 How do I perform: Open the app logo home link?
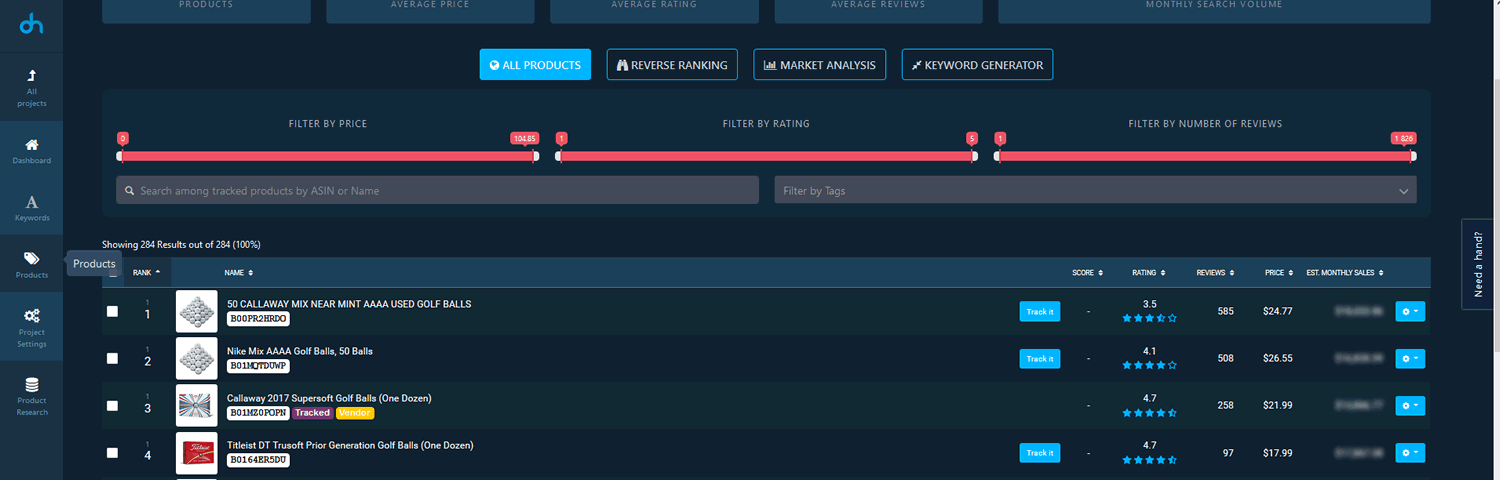click(32, 22)
